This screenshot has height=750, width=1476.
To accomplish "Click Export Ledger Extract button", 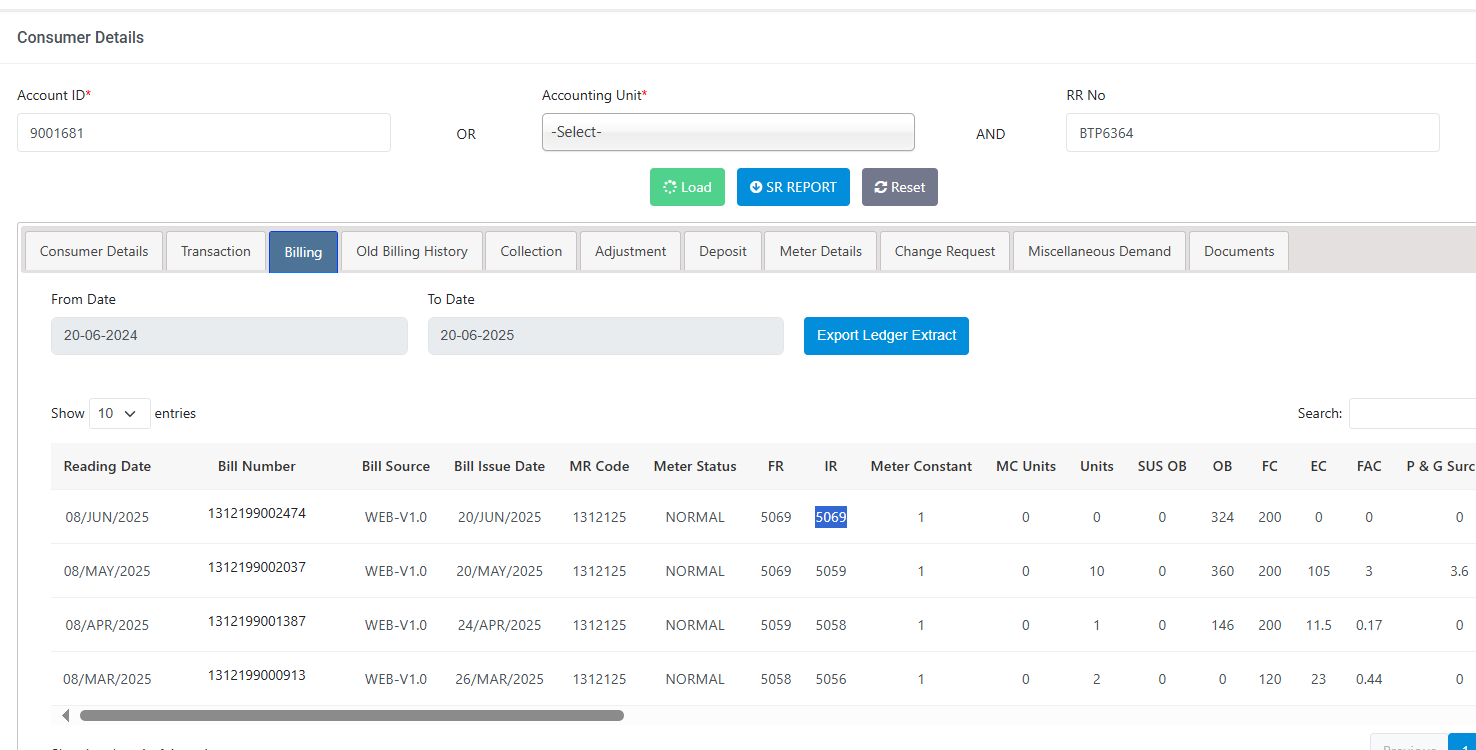I will point(886,336).
